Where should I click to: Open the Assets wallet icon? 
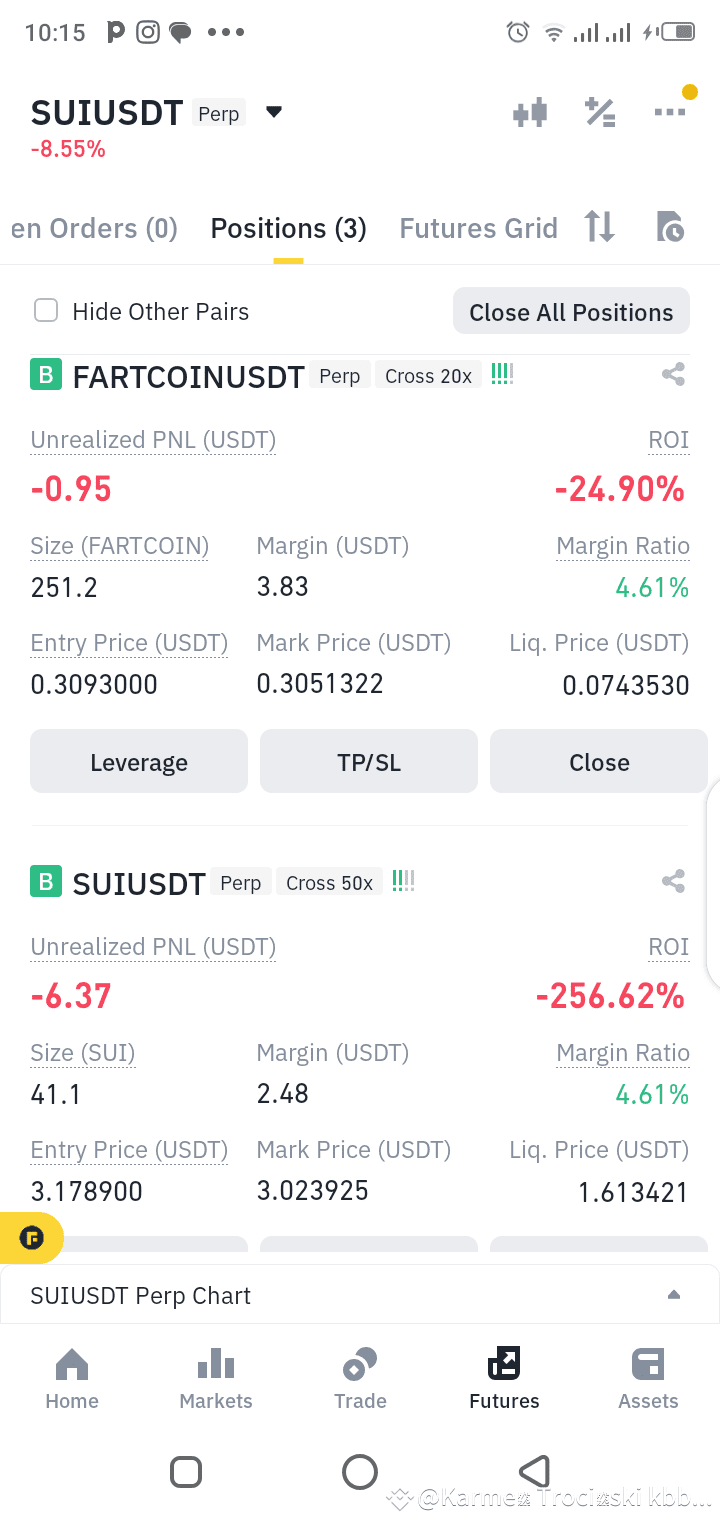click(x=648, y=1379)
